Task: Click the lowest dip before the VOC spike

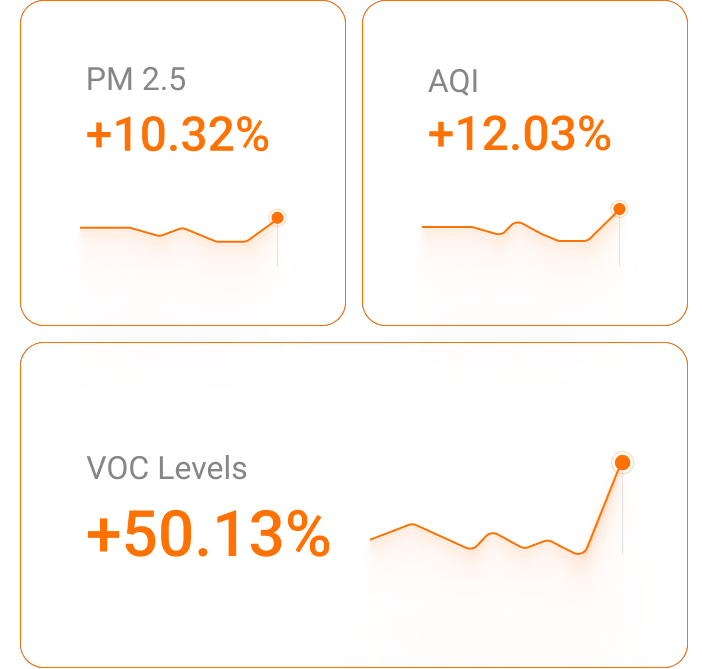Action: pos(579,553)
